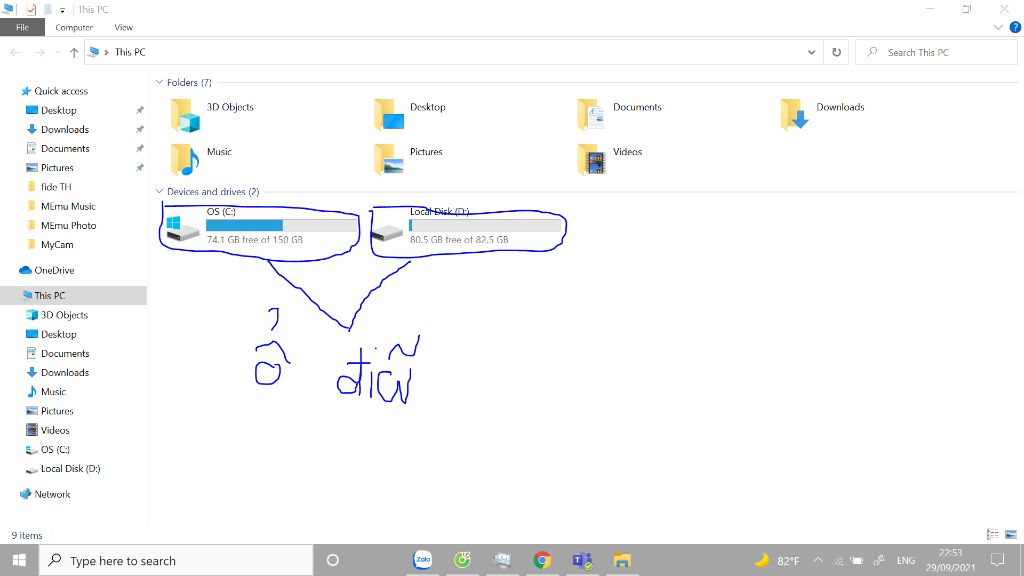This screenshot has width=1024, height=576.
Task: Select 3D Objects under This PC sidebar
Action: 64,315
